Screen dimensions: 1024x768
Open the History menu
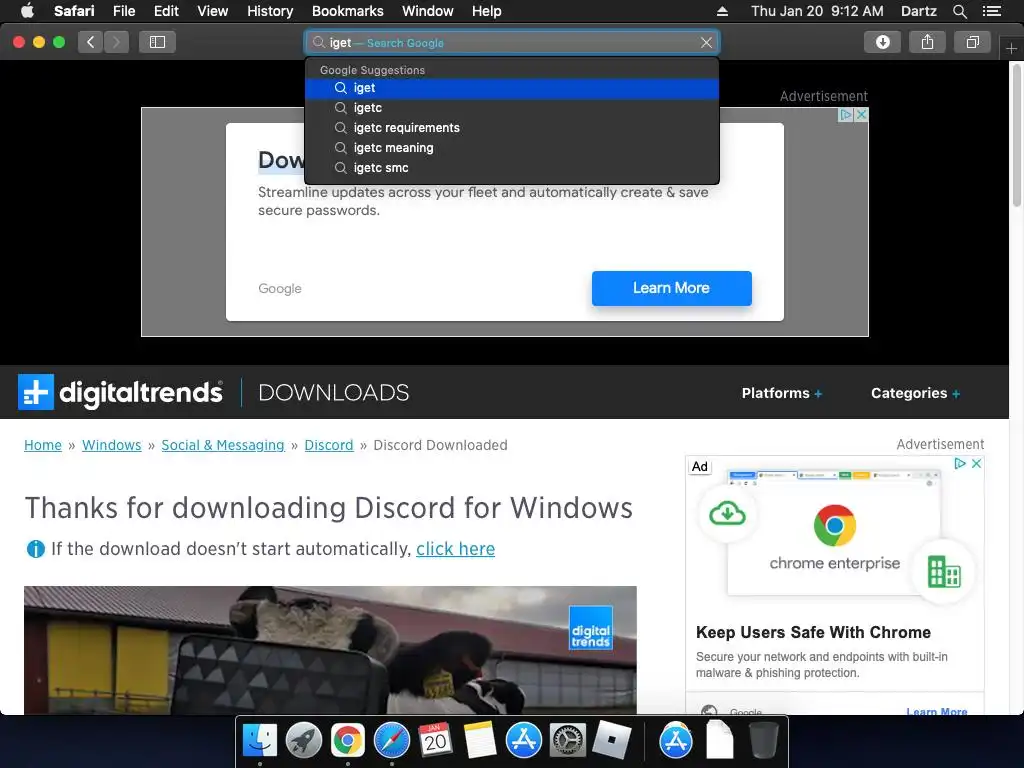tap(270, 11)
